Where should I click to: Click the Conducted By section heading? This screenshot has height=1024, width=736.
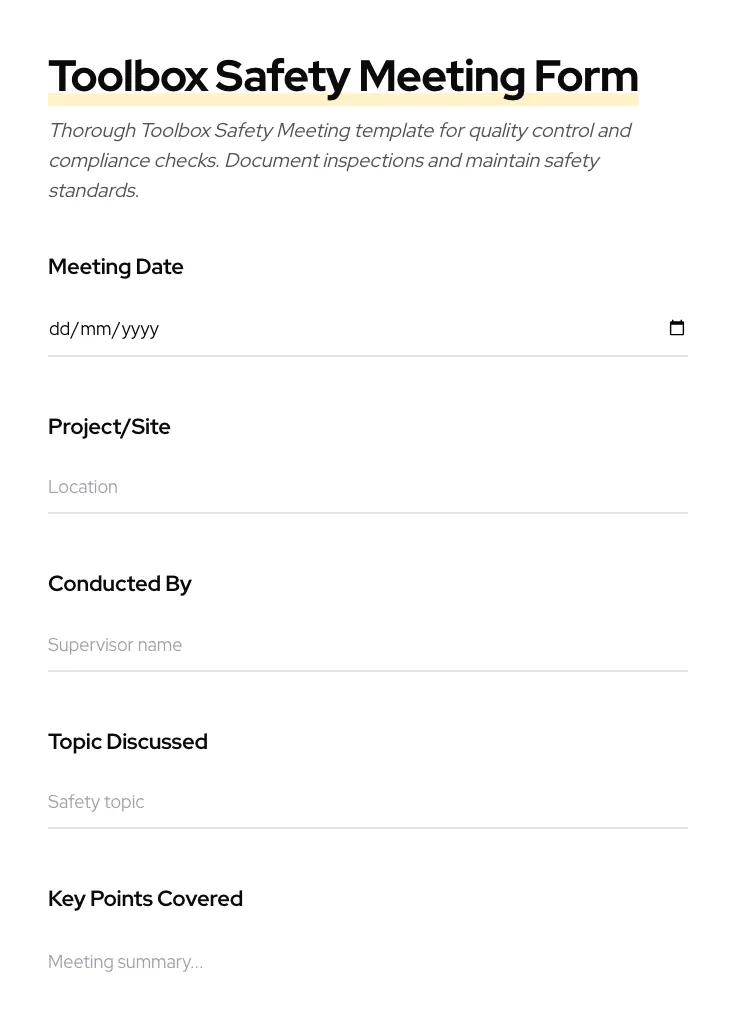[x=120, y=584]
